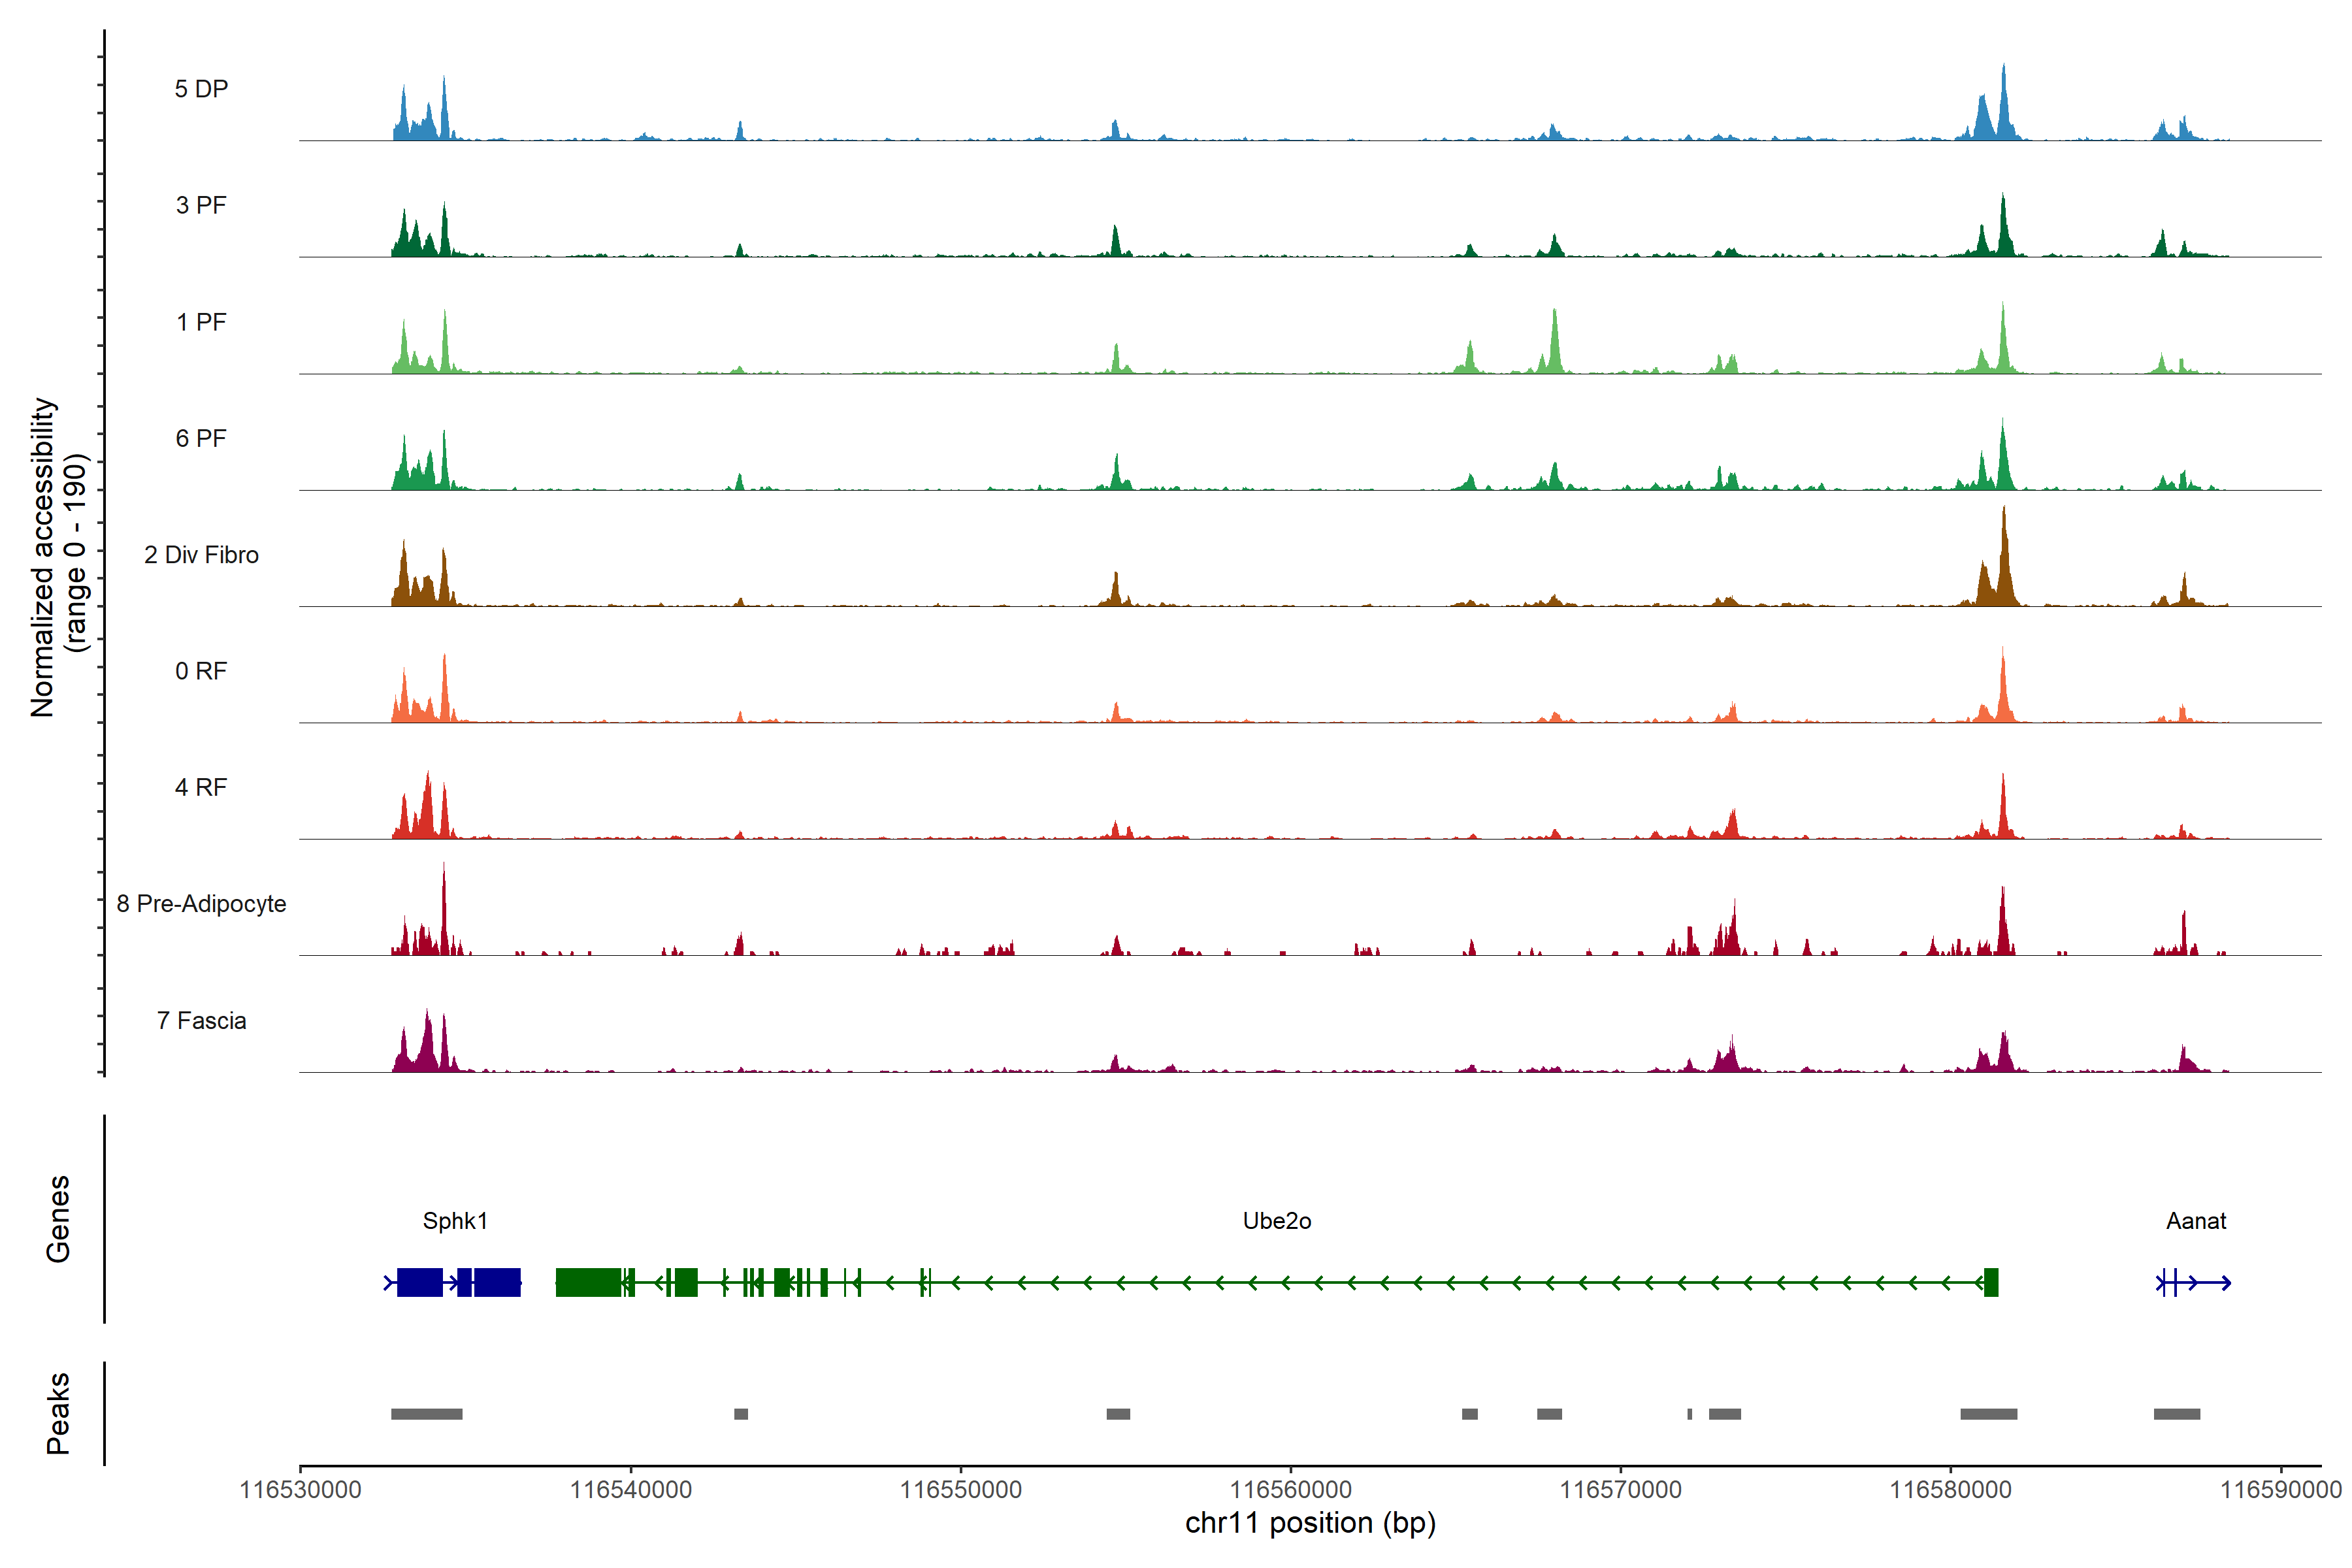The width and height of the screenshot is (2352, 1568).
Task: Click the Peaks panel label
Action: [58, 1413]
